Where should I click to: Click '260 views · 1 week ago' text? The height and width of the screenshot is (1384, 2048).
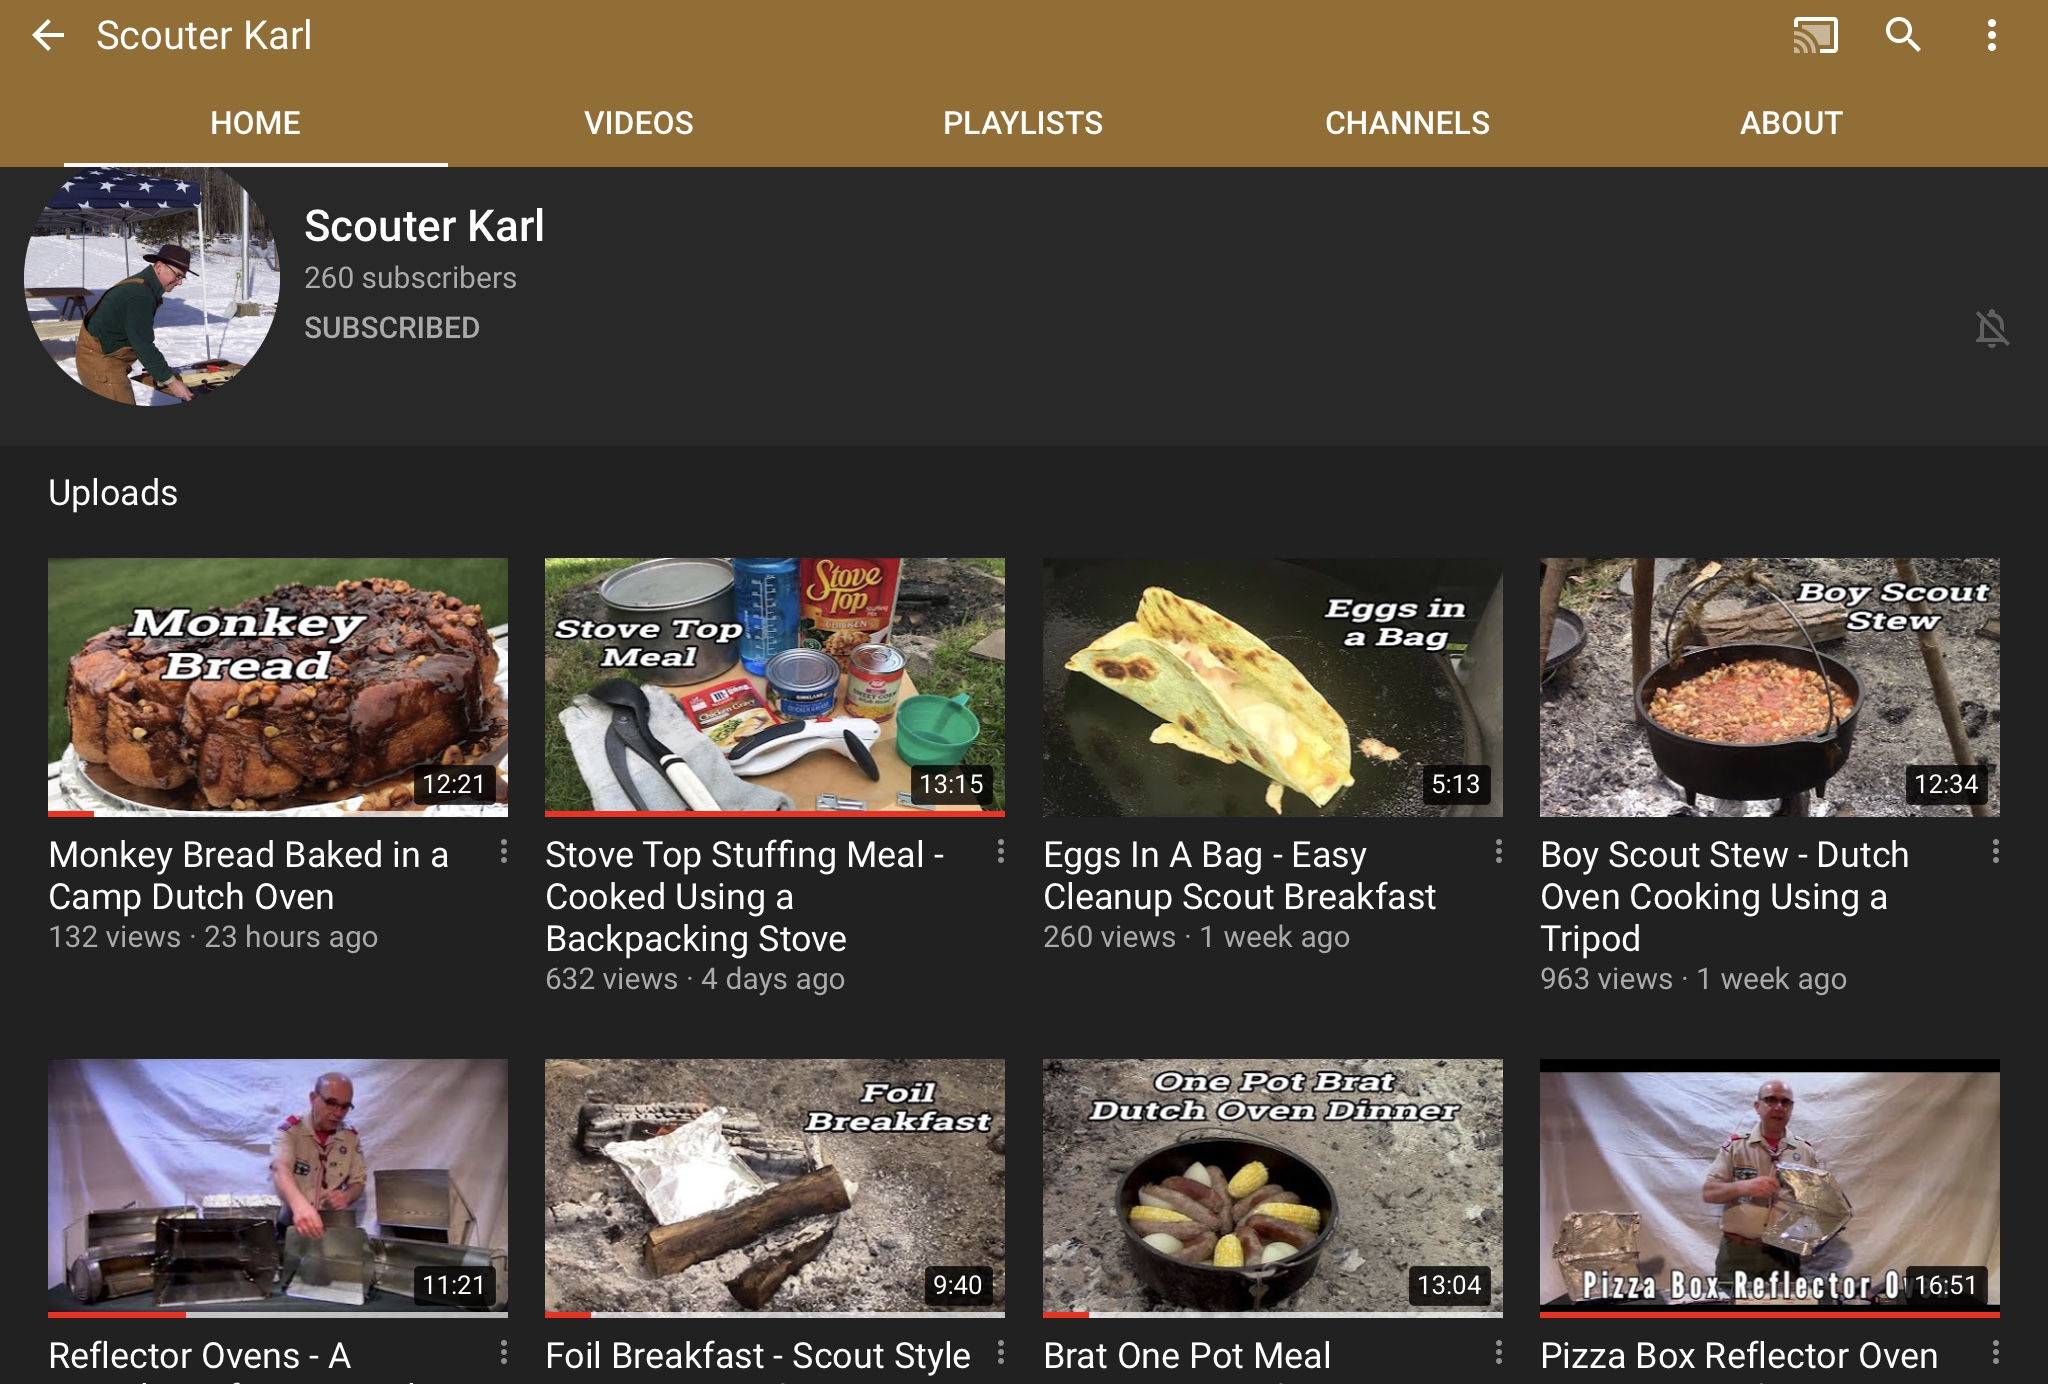point(1196,937)
